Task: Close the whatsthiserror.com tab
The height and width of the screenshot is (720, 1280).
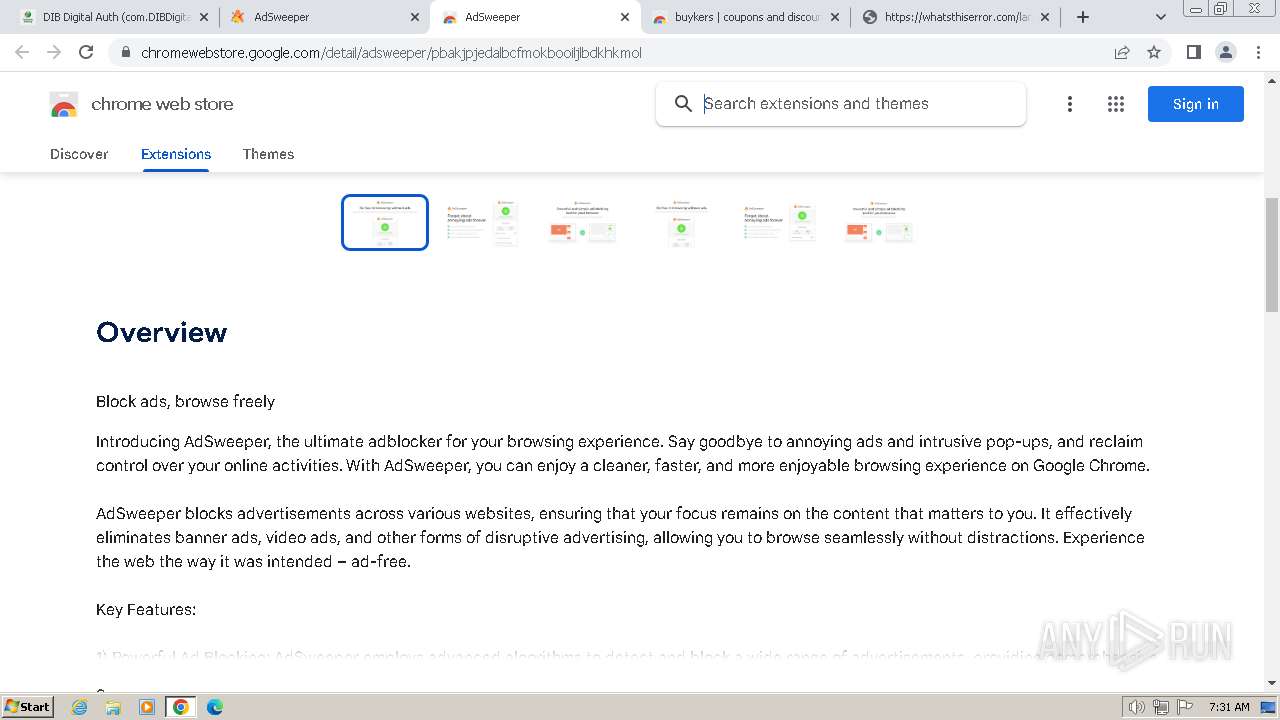Action: click(1045, 17)
